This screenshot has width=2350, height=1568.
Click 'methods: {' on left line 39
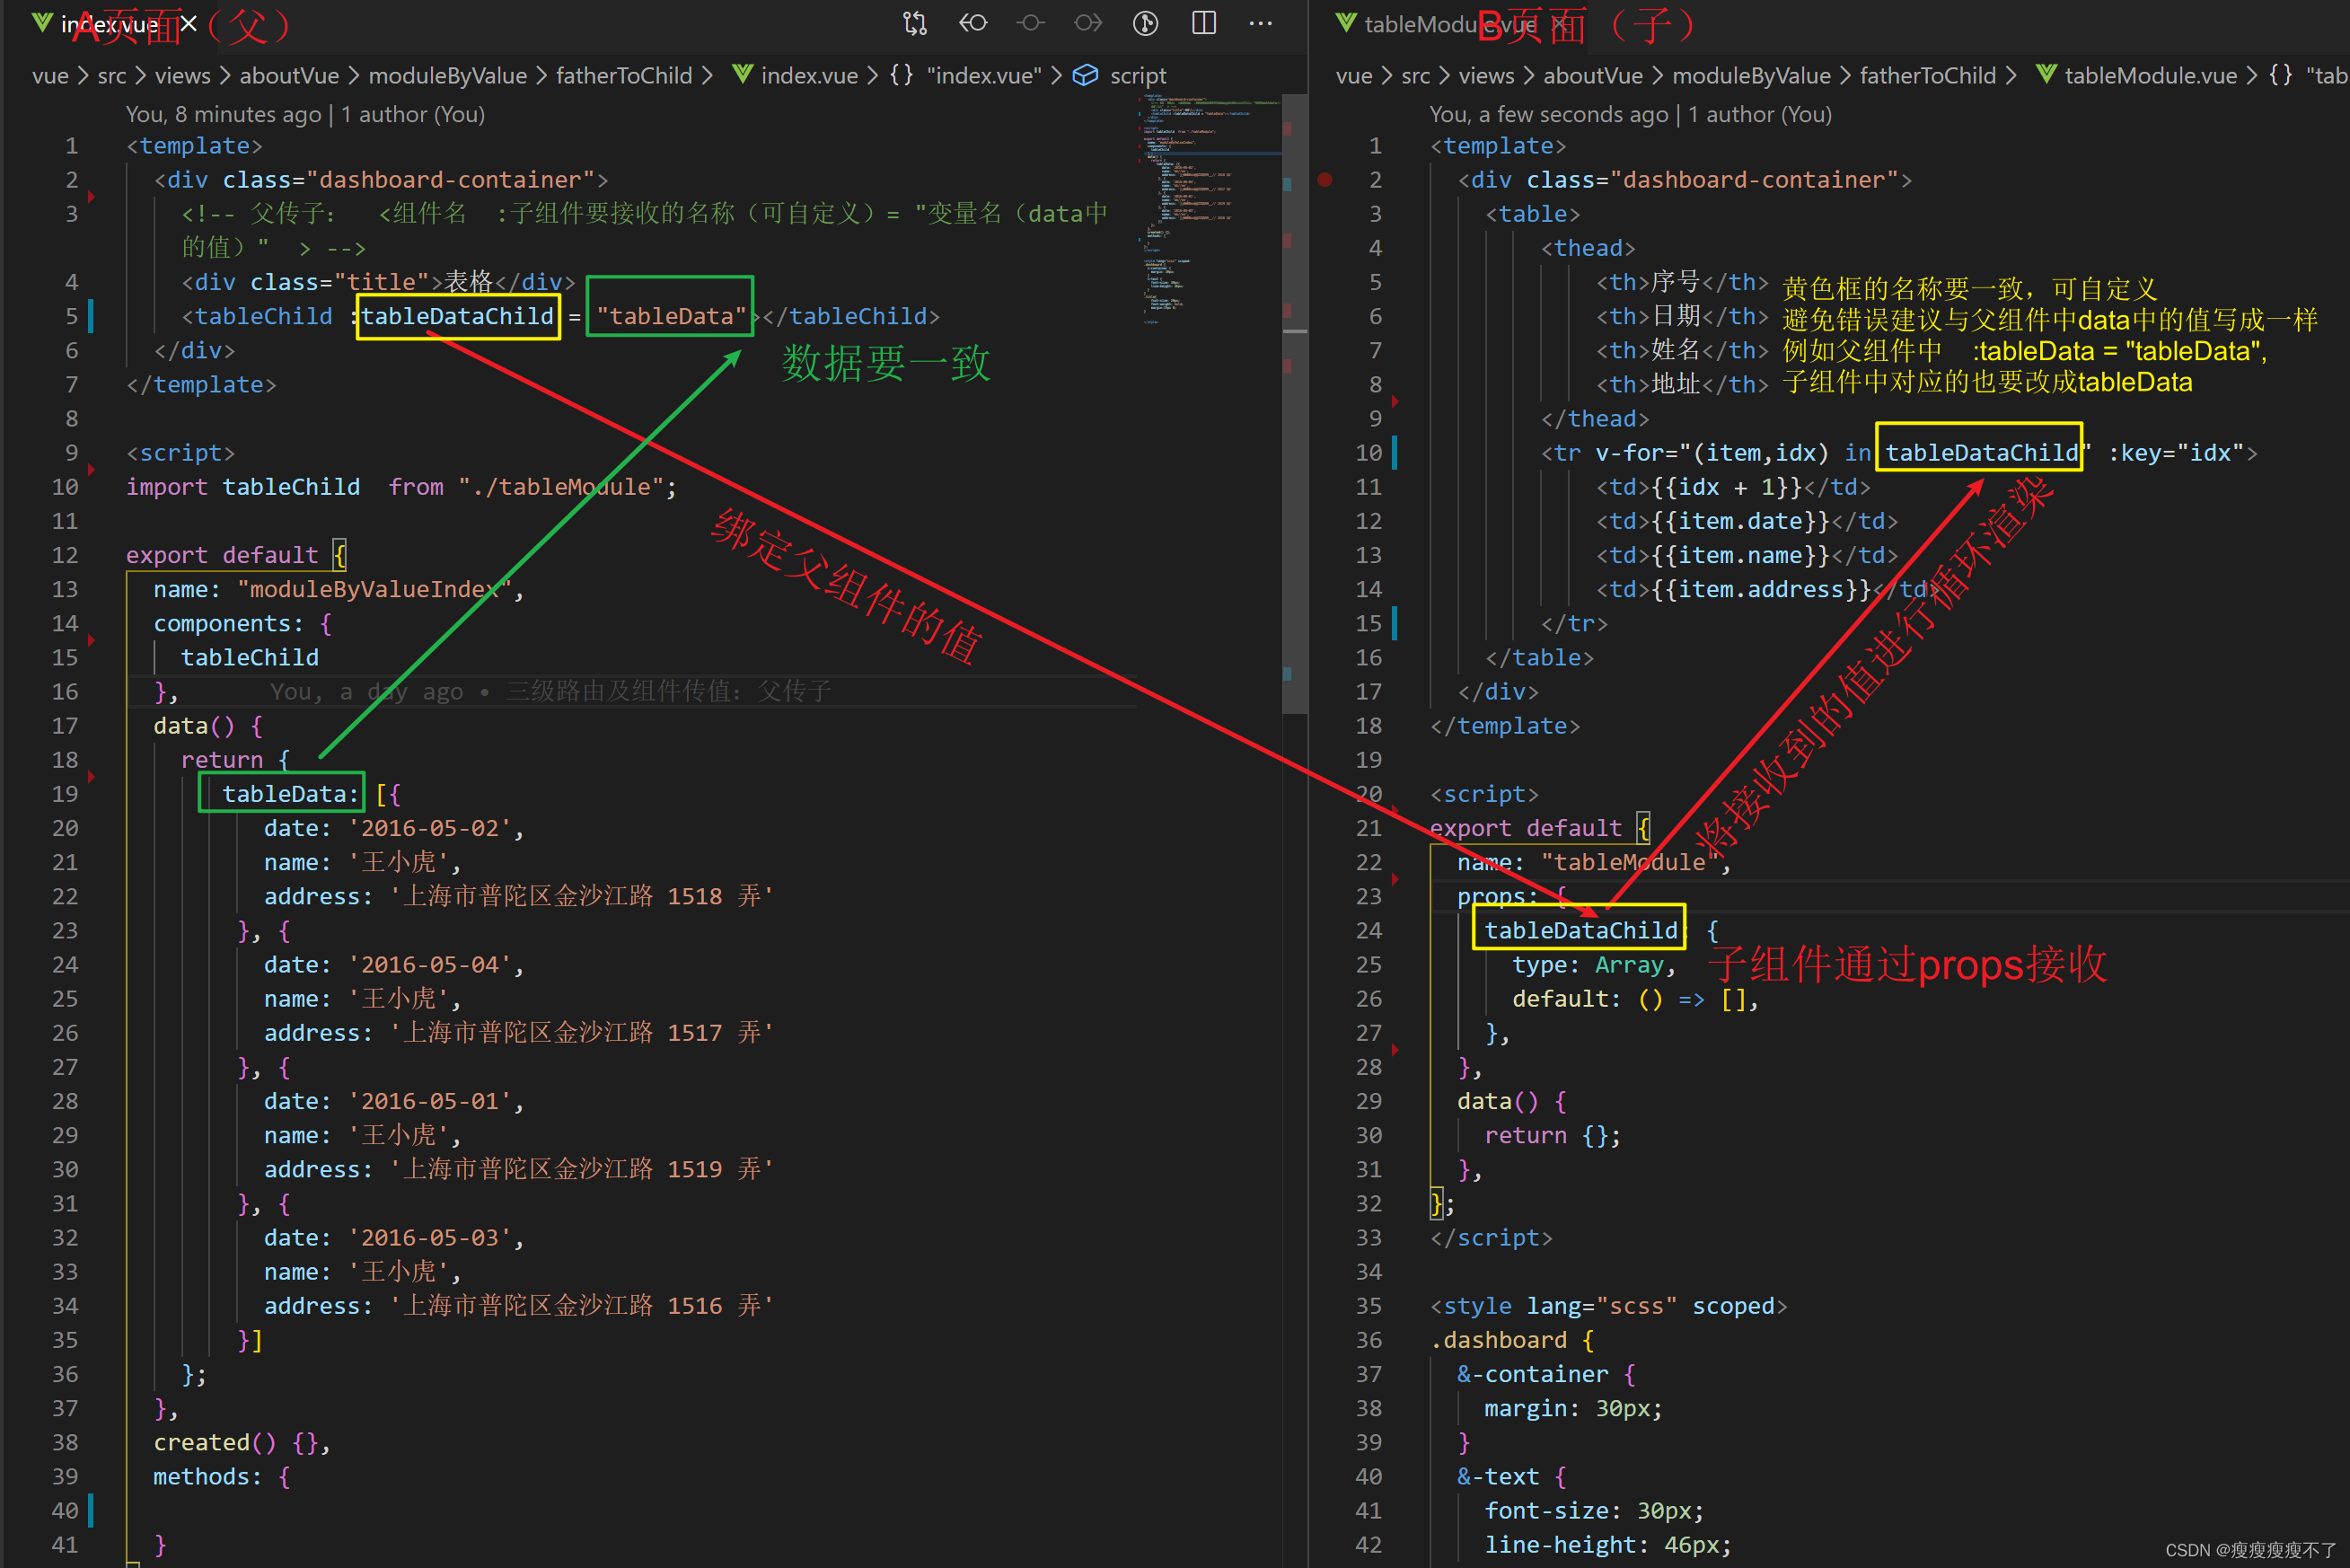pyautogui.click(x=222, y=1477)
